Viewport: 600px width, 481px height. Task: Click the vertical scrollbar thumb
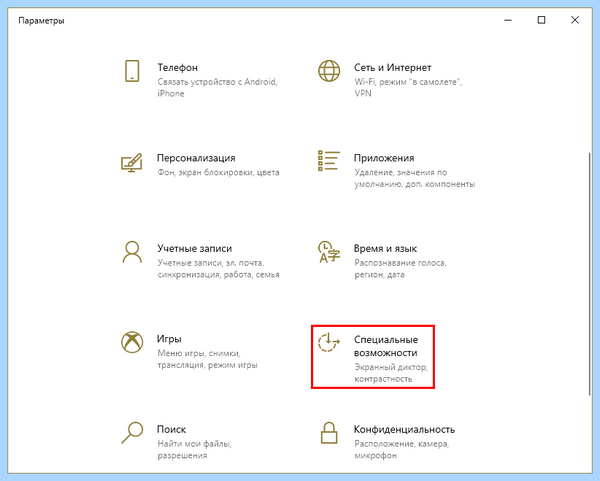[x=589, y=274]
